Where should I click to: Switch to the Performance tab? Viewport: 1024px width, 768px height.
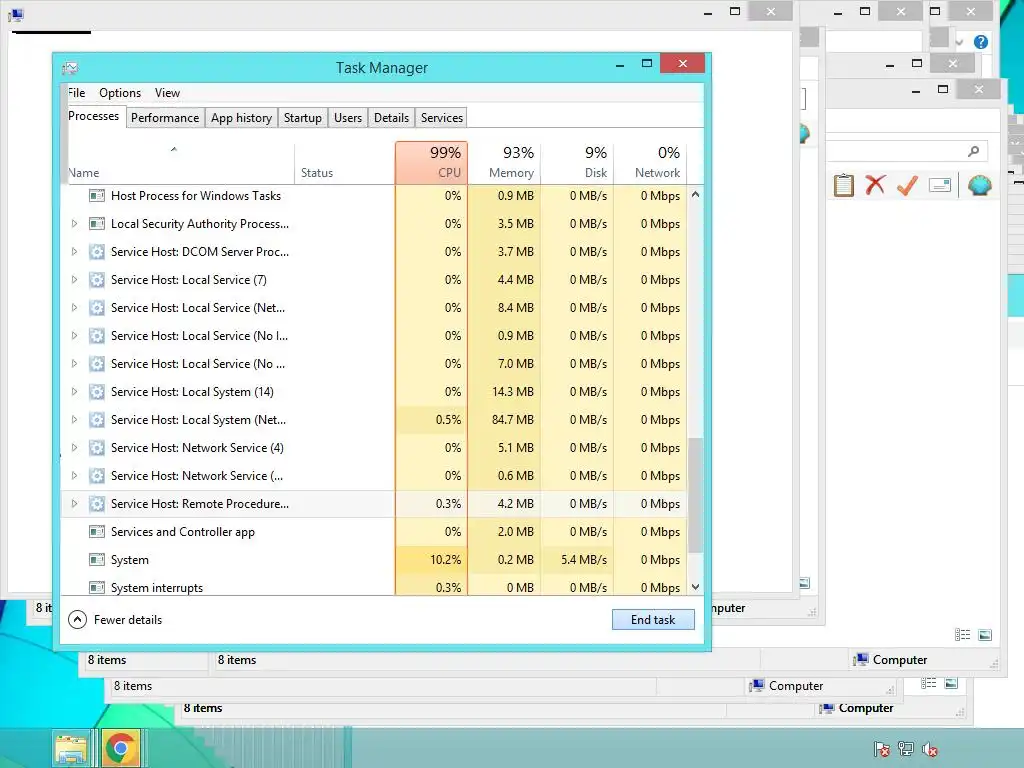tap(165, 118)
